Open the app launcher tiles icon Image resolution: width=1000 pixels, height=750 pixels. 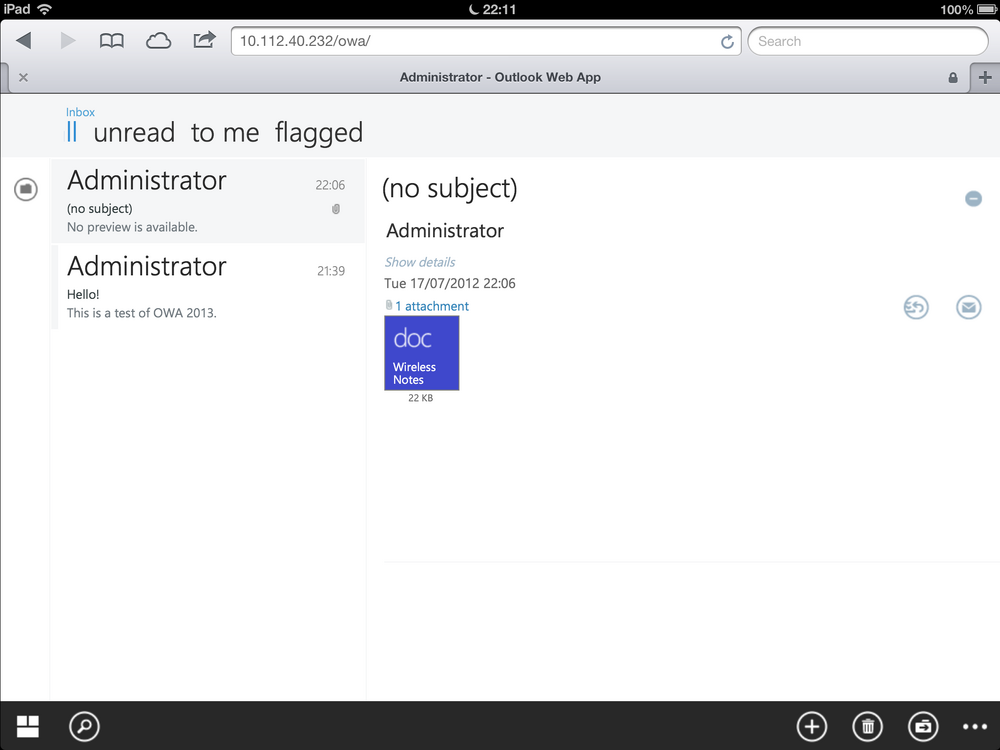coord(27,726)
